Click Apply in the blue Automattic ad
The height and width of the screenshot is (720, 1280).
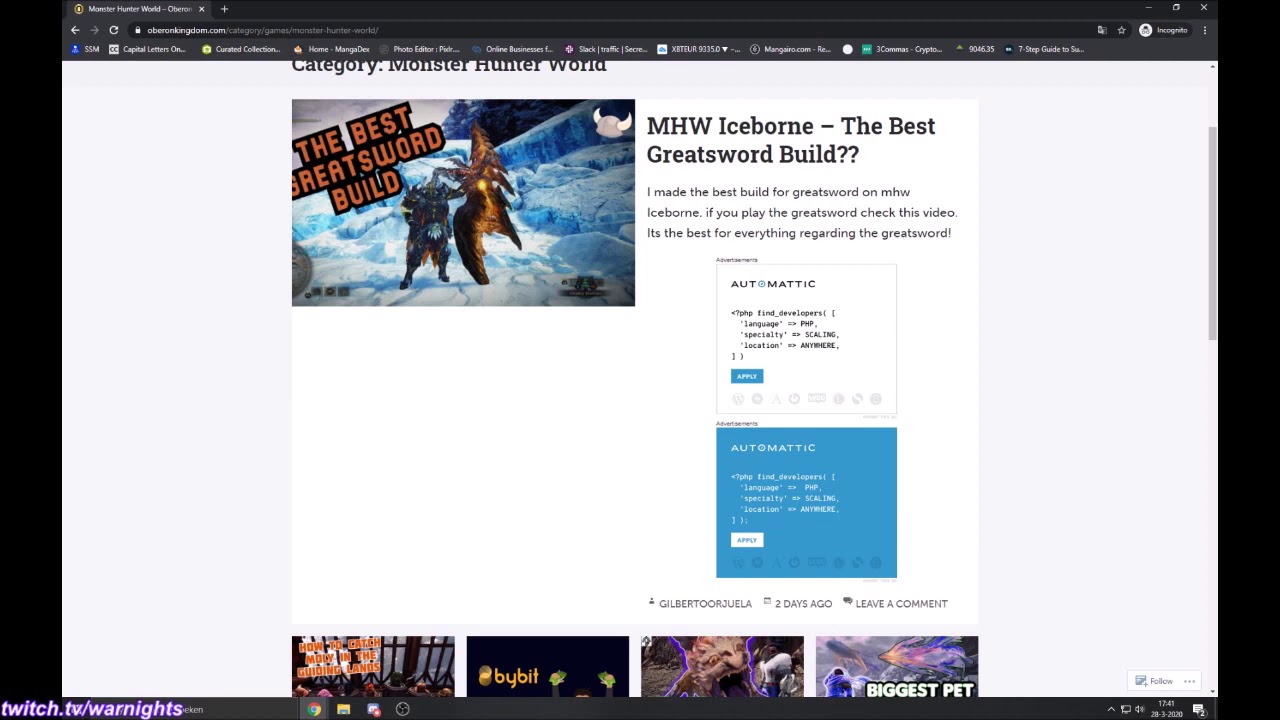(747, 540)
